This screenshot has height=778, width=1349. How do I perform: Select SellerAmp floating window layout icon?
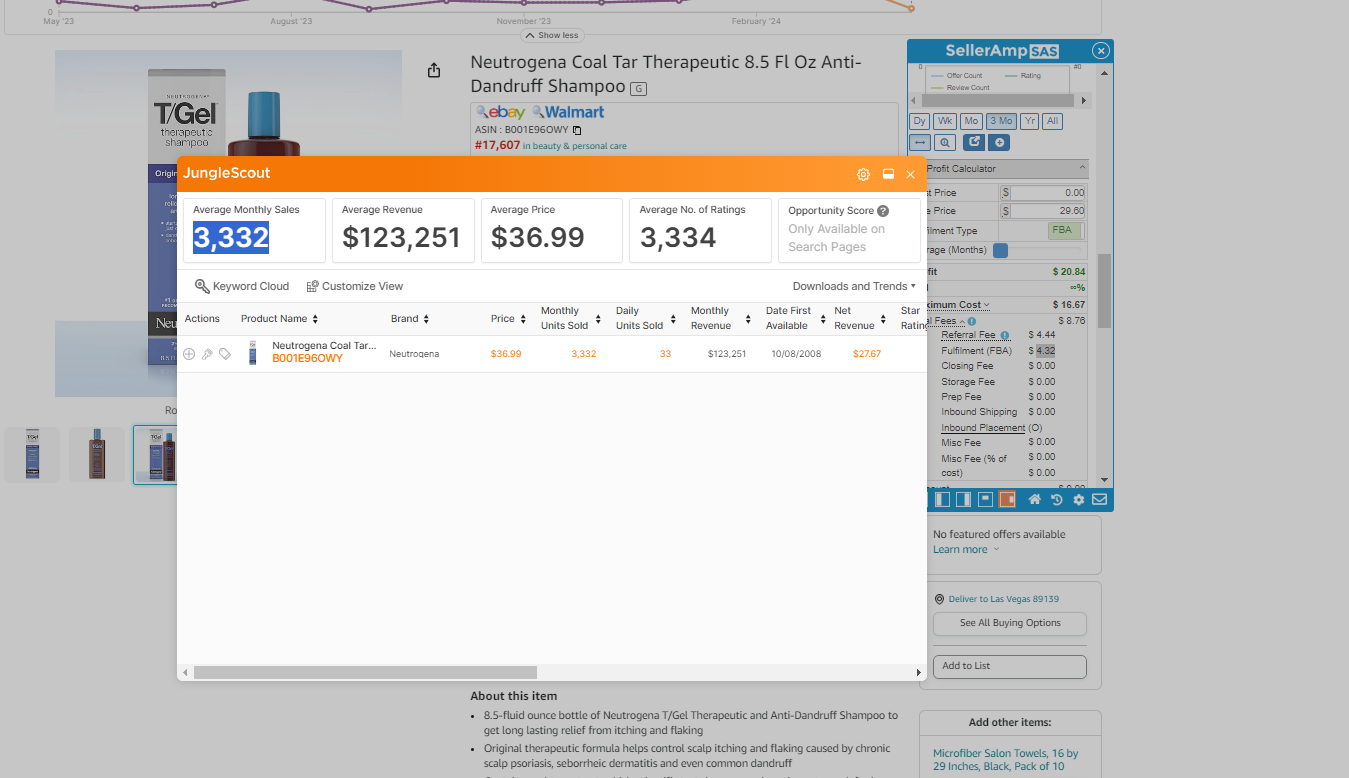(x=985, y=499)
